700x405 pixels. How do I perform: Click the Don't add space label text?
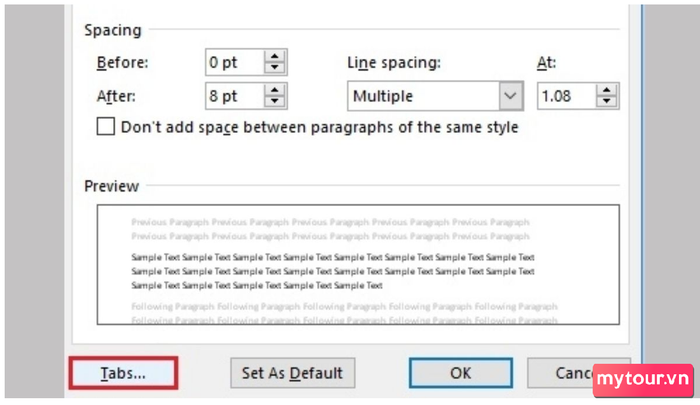320,127
